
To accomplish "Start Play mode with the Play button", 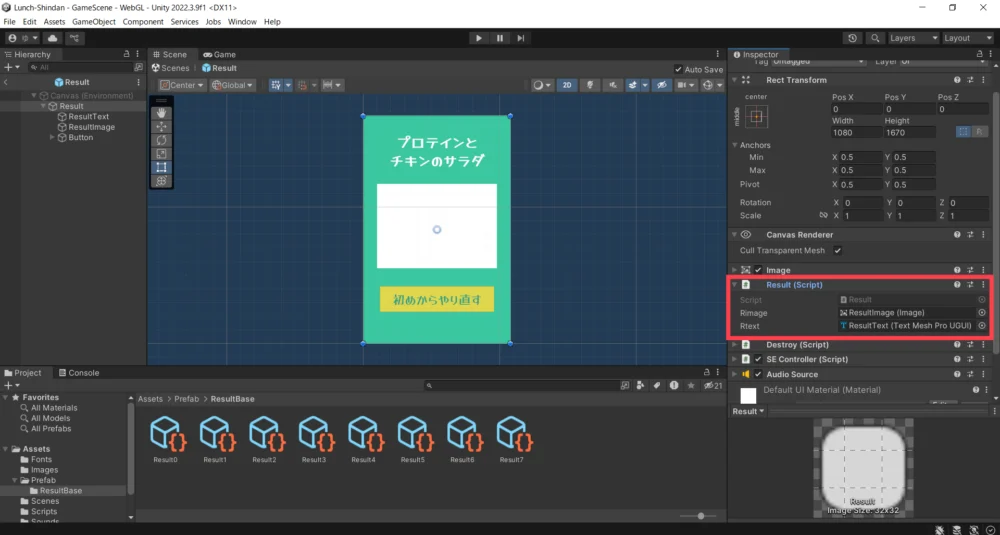I will pyautogui.click(x=478, y=38).
